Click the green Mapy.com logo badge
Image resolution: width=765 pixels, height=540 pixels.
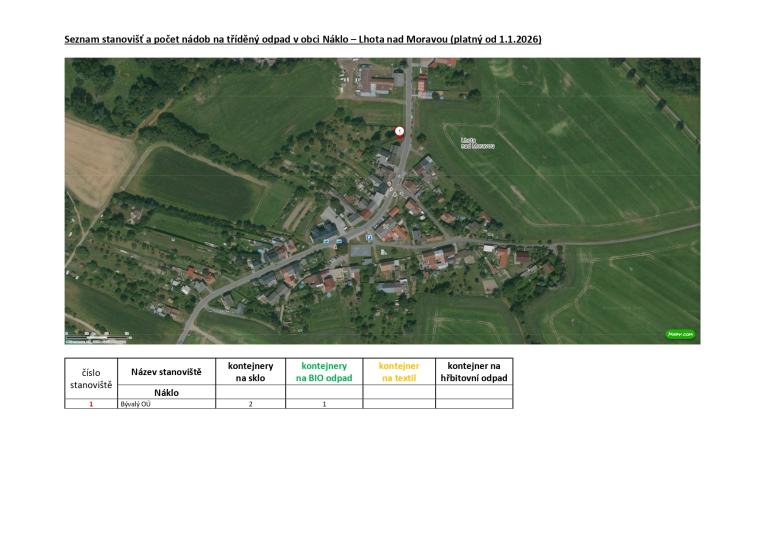[x=680, y=334]
